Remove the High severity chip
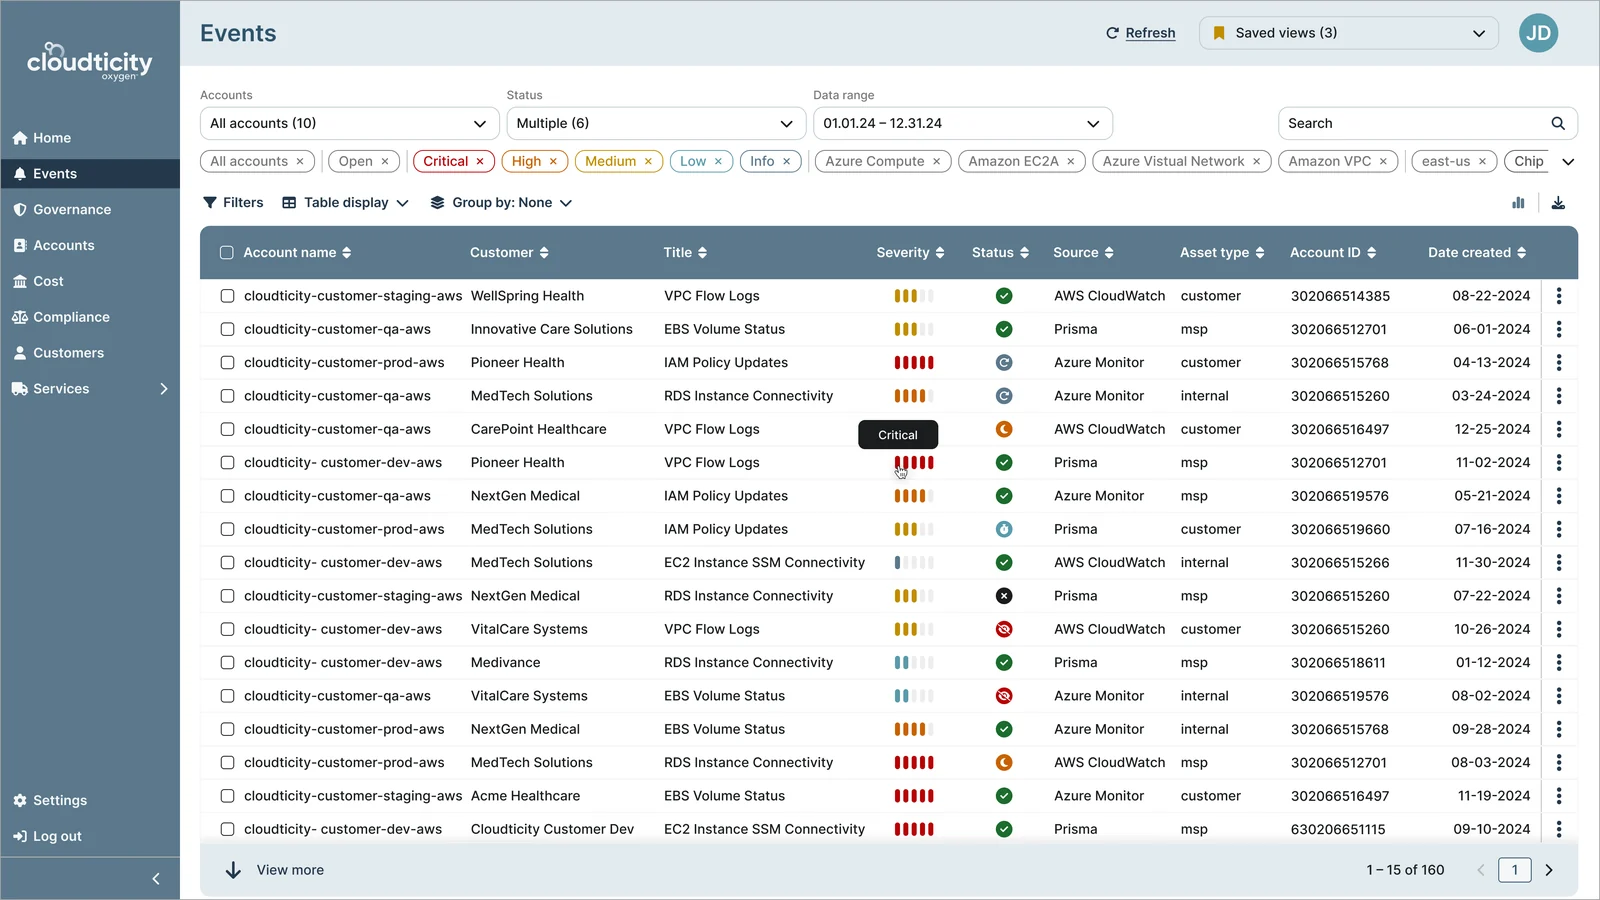The image size is (1600, 900). pyautogui.click(x=553, y=161)
